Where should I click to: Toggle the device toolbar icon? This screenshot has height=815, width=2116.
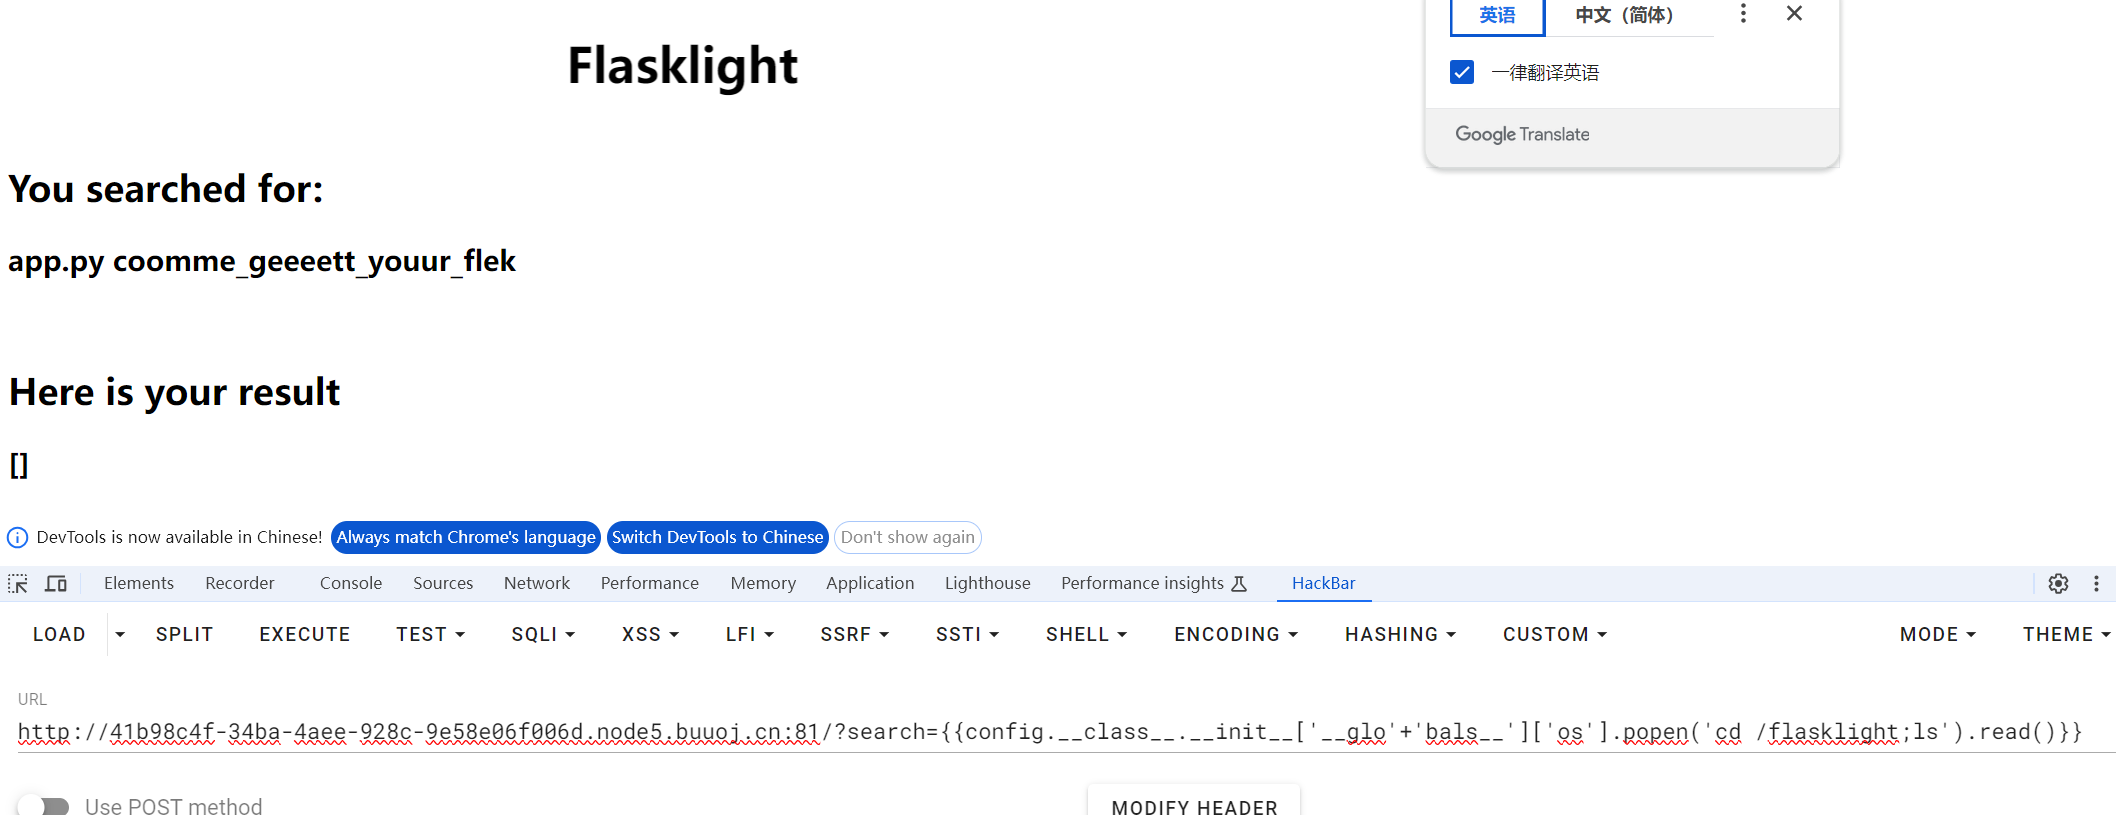tap(56, 583)
